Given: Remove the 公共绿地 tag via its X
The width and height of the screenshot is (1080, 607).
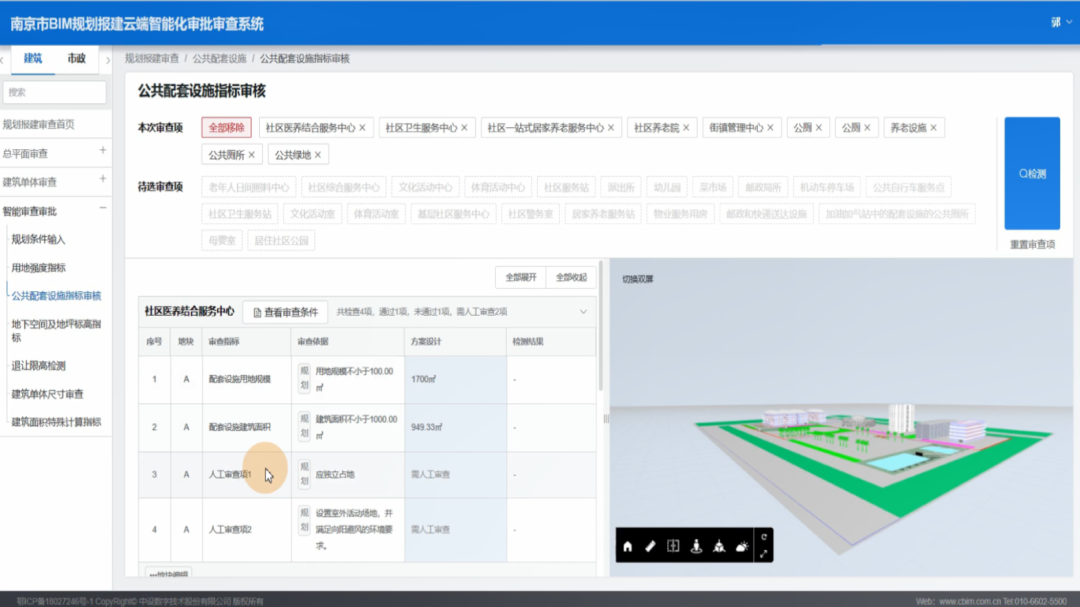Looking at the screenshot, I should (x=318, y=155).
